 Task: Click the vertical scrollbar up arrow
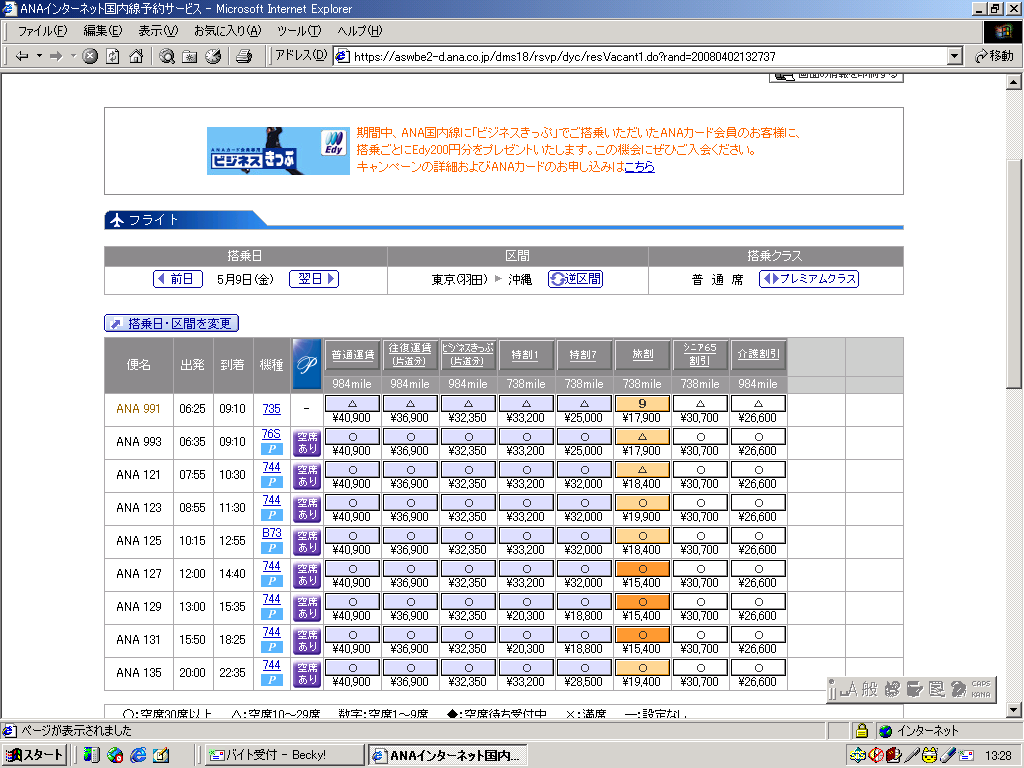[1014, 82]
